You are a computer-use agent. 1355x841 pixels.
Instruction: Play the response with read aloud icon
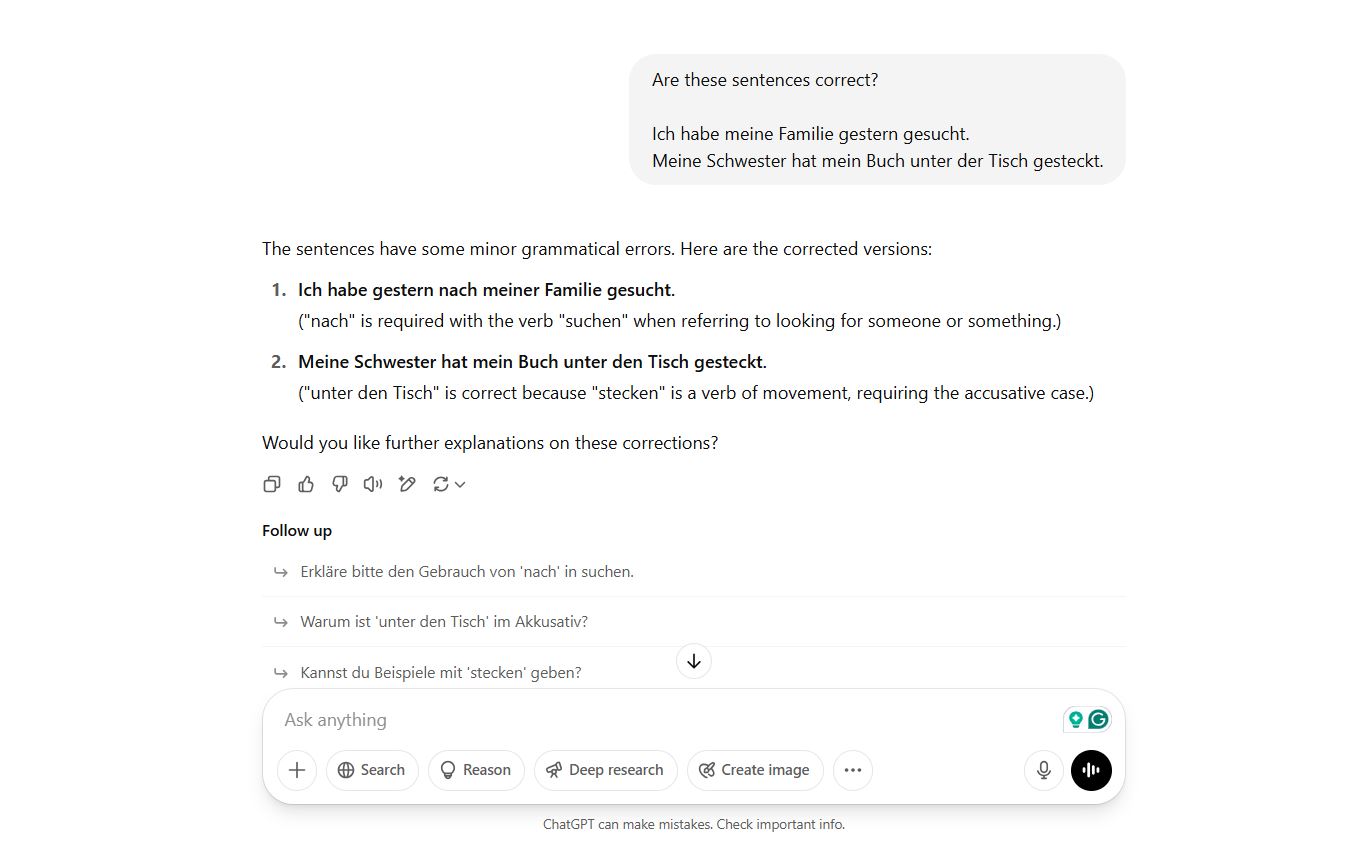pos(373,484)
